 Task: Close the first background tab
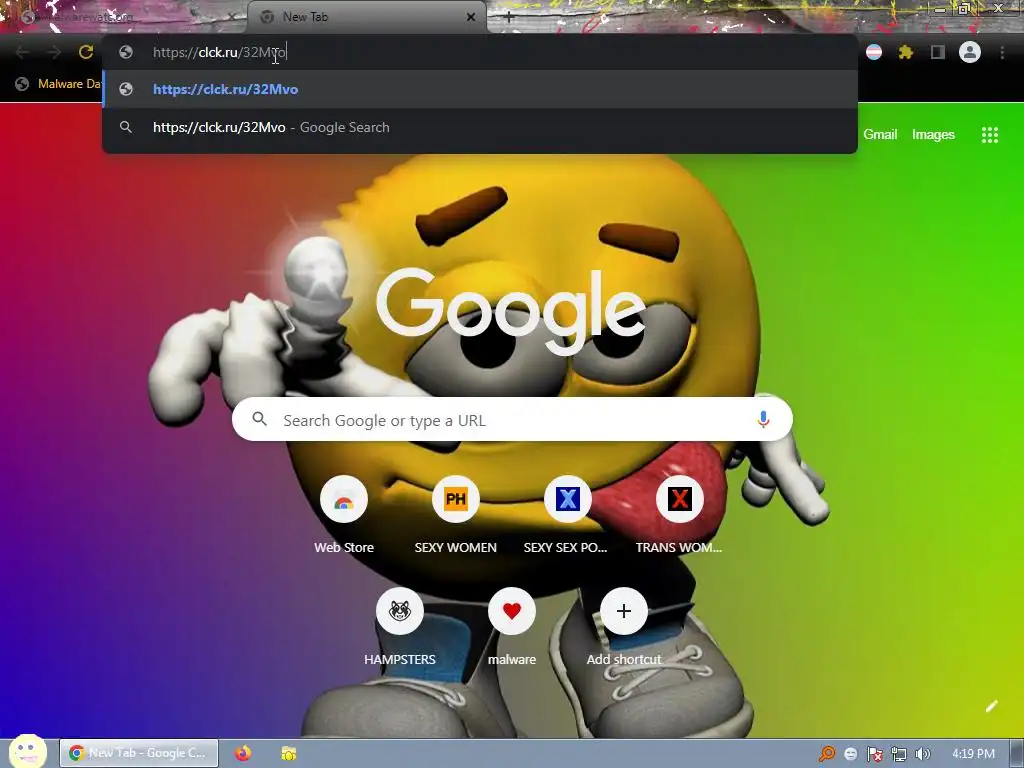coord(232,17)
